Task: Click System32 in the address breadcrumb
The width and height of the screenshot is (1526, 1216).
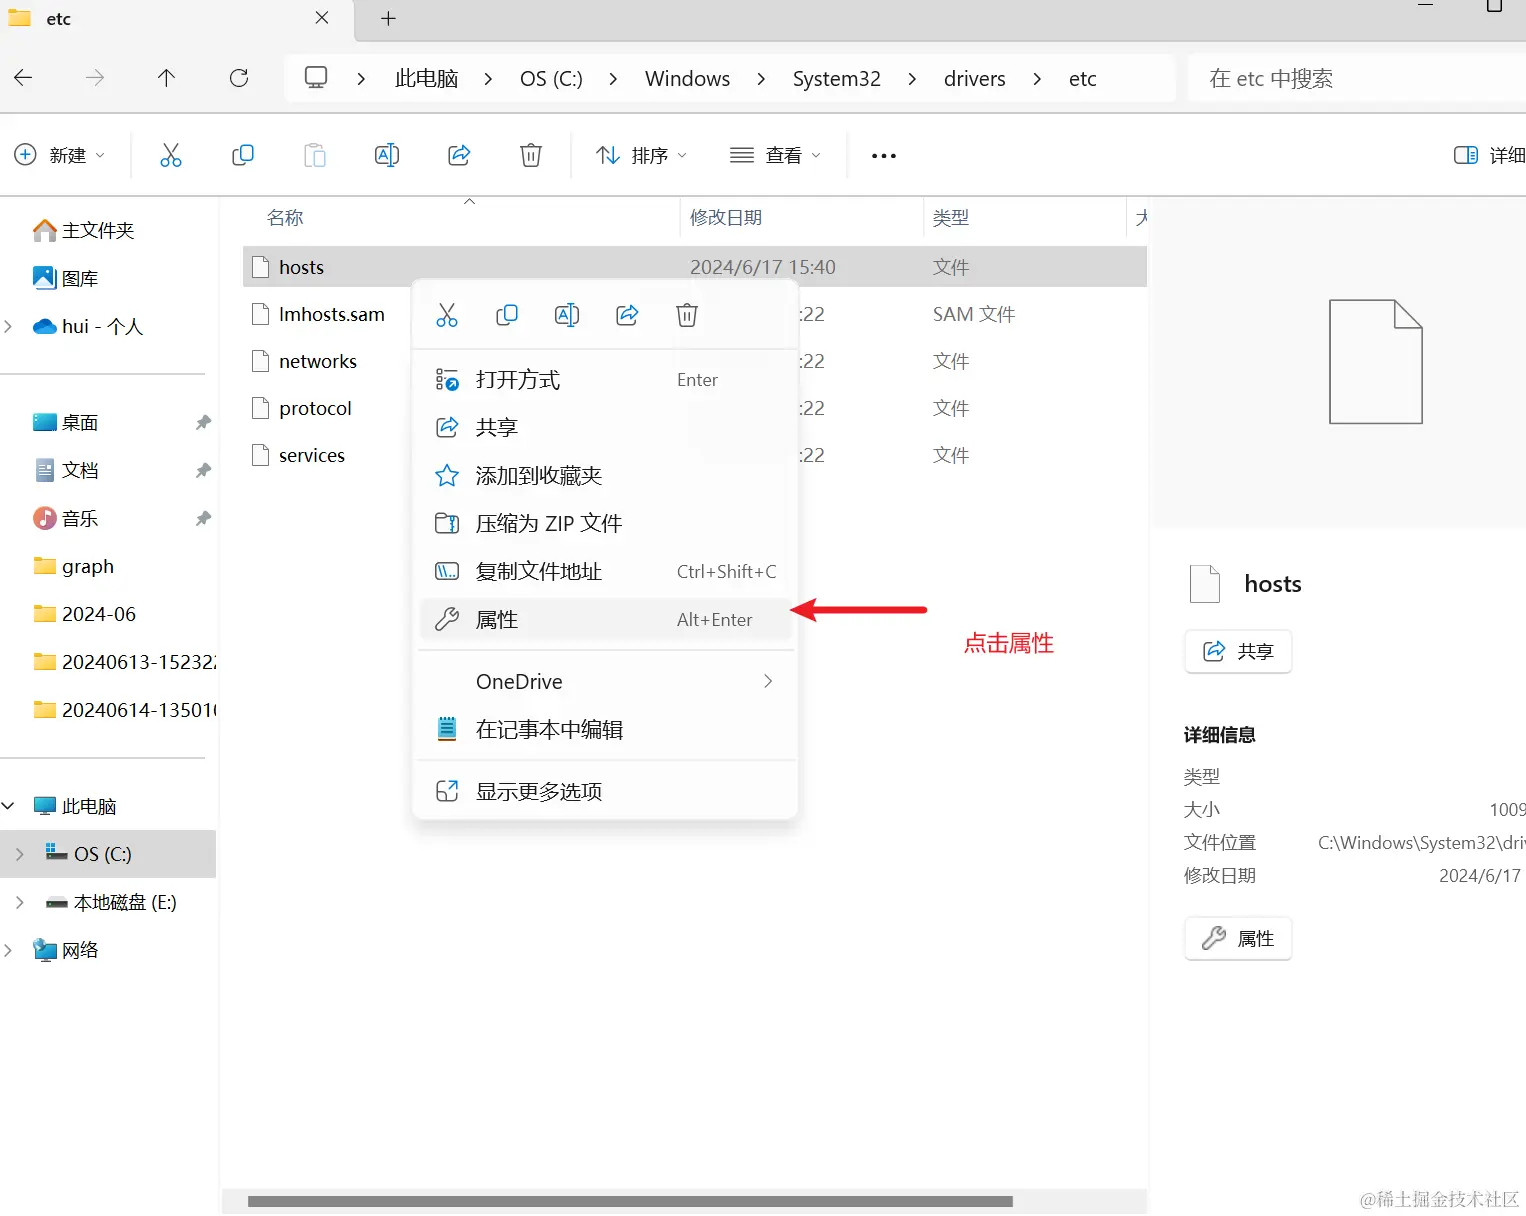Action: click(x=837, y=79)
